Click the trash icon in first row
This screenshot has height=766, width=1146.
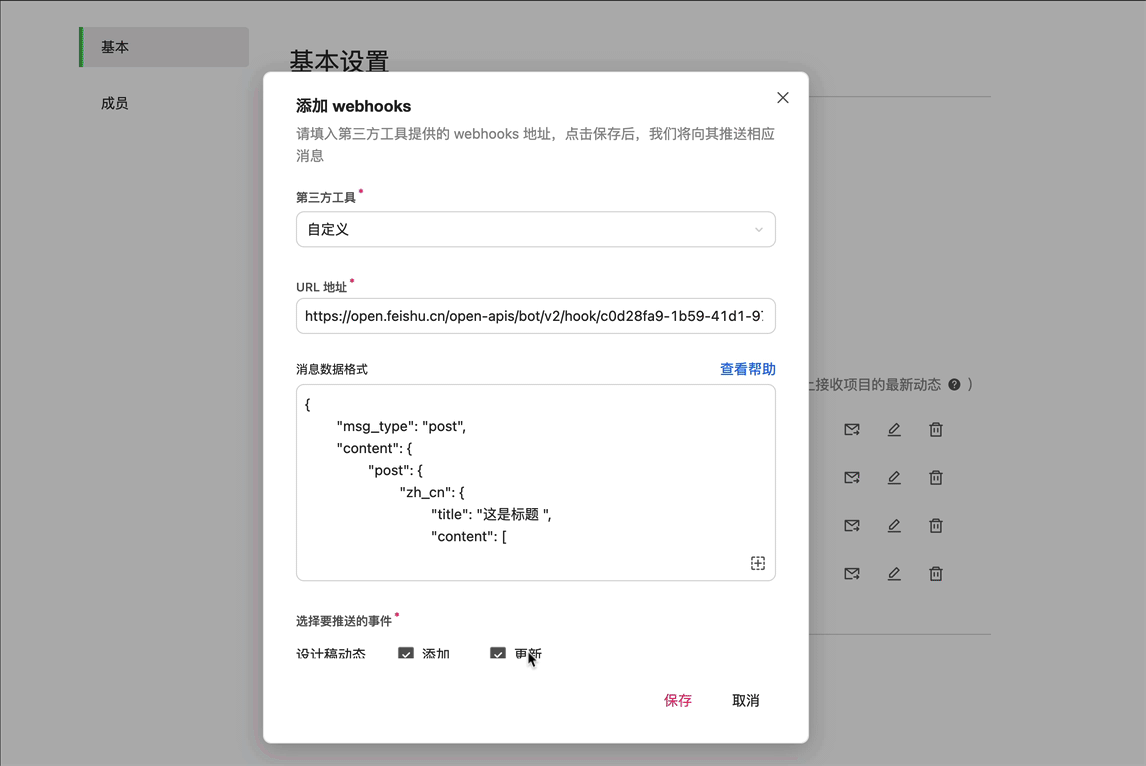tap(936, 430)
